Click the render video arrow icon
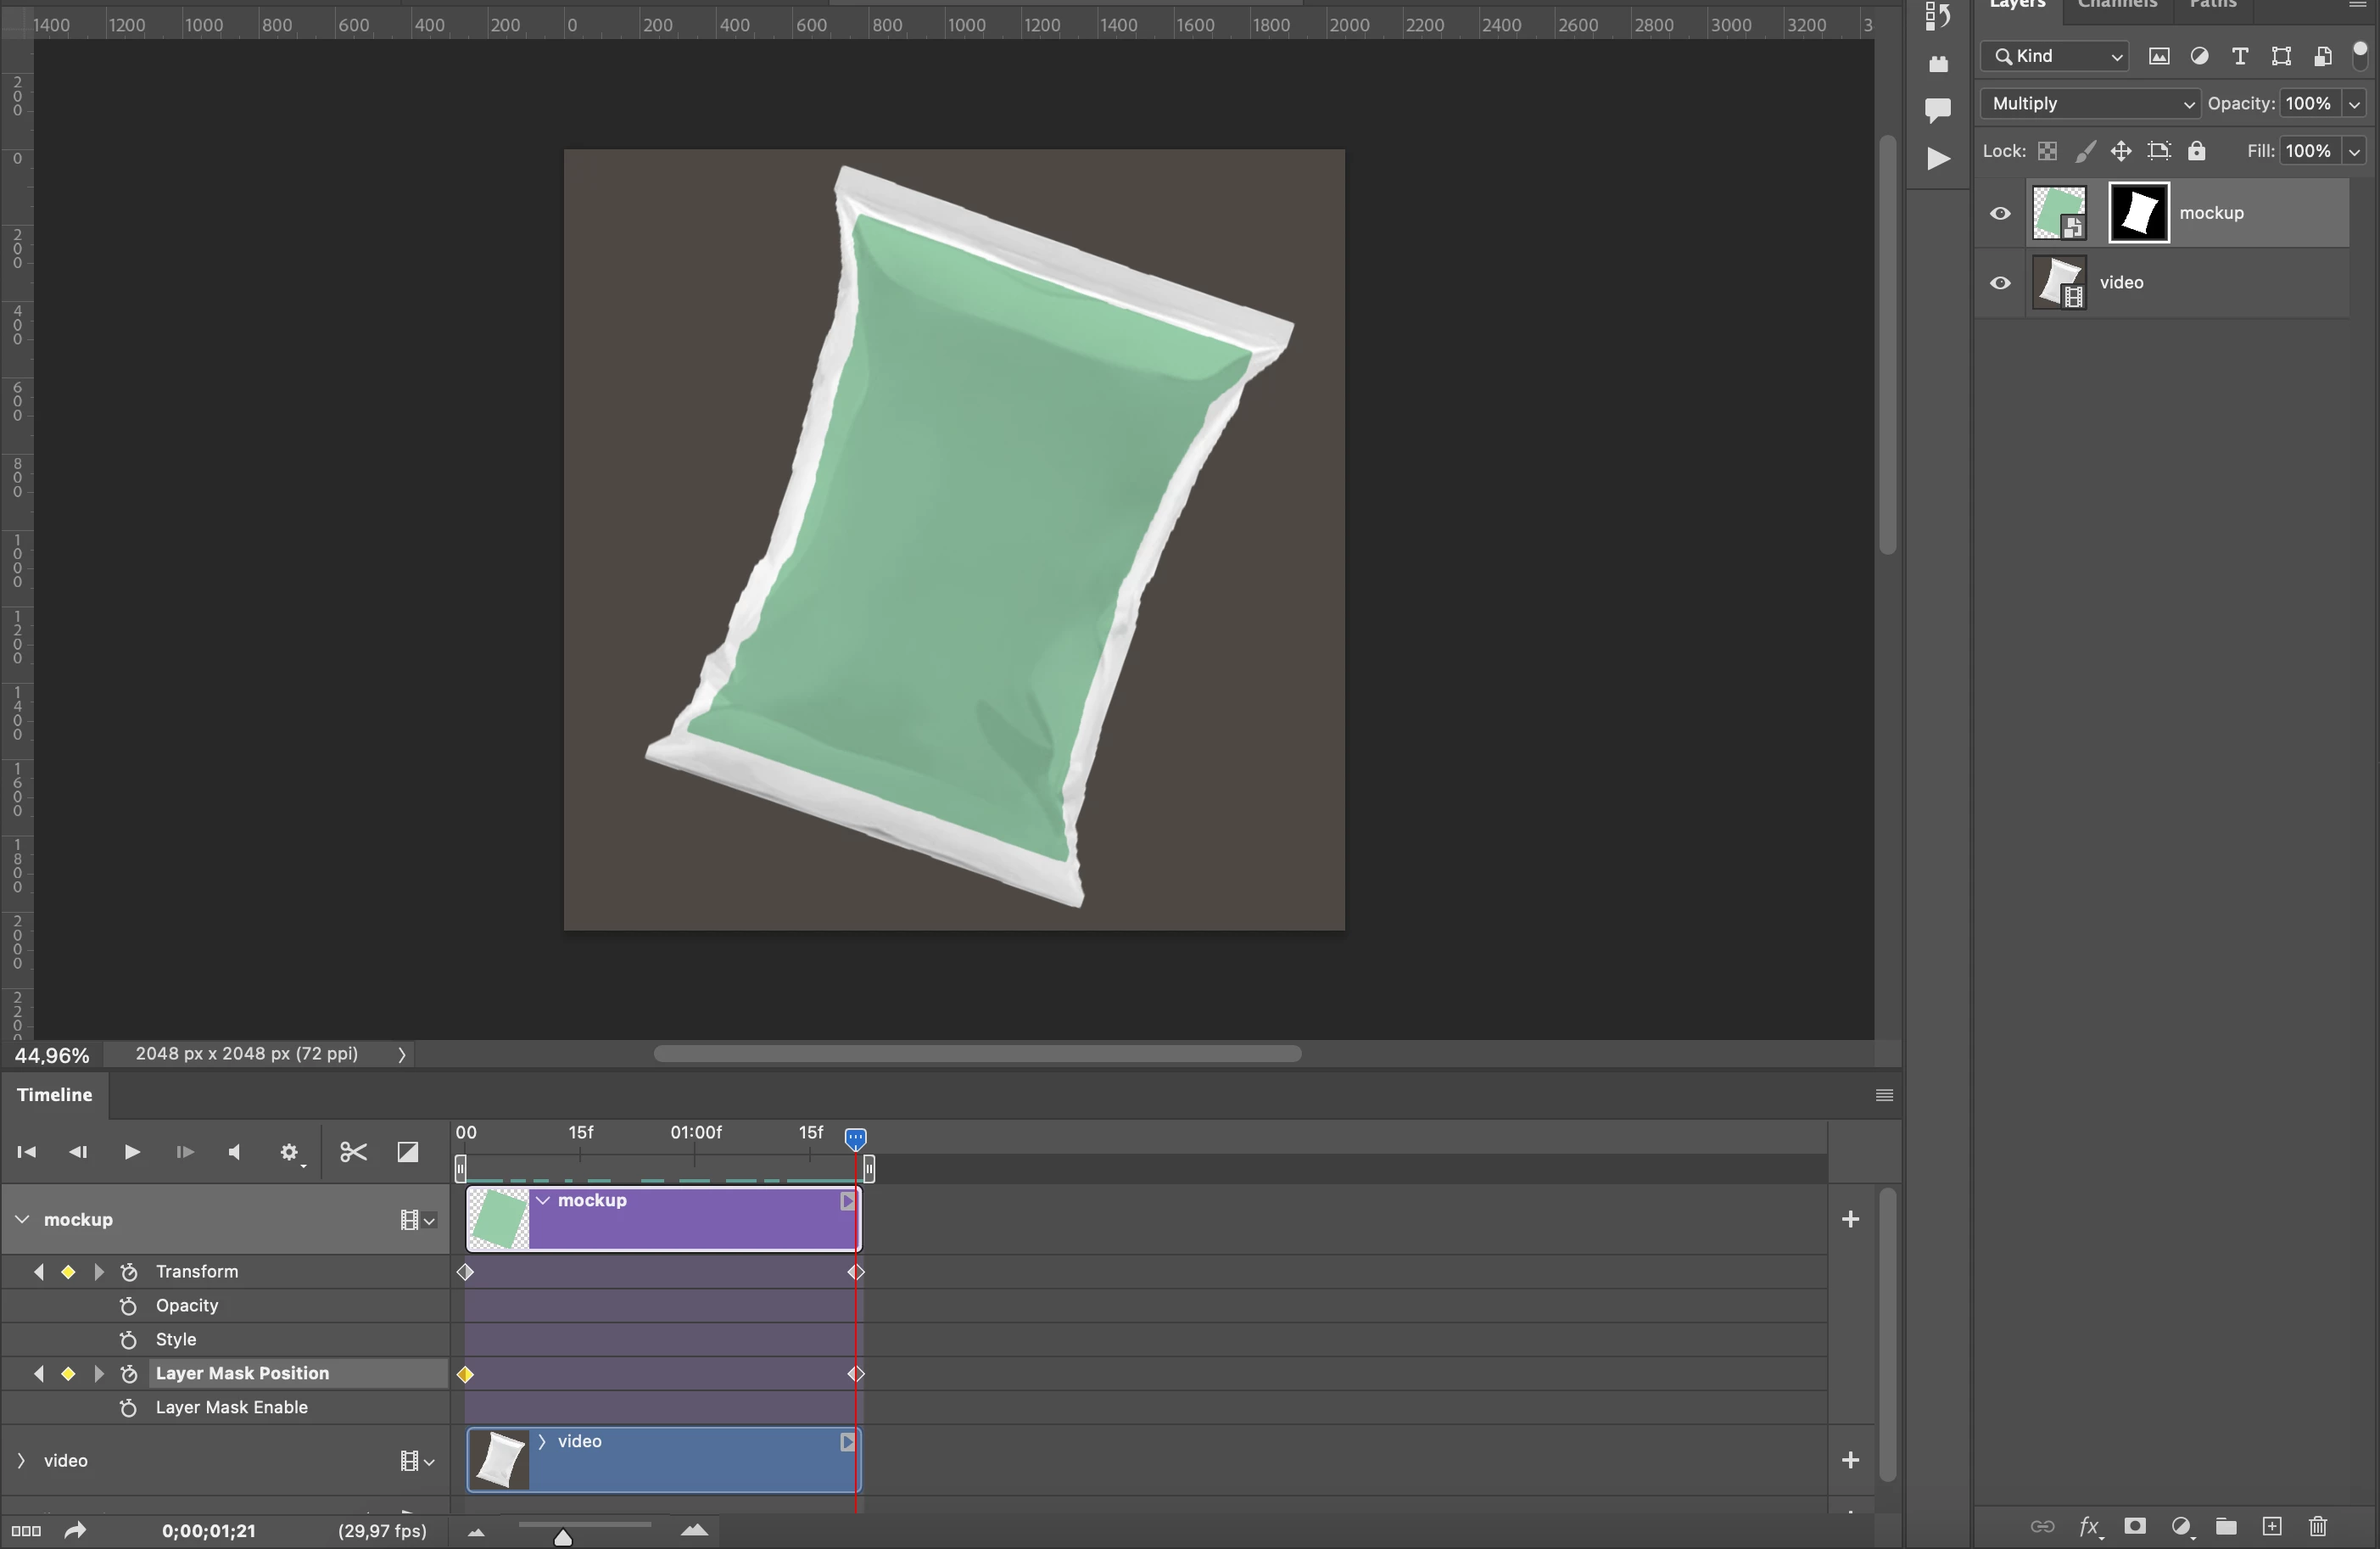 75,1530
